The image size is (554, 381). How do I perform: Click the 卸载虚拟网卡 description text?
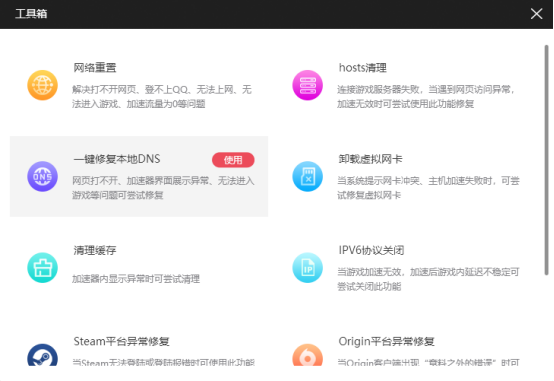click(428, 188)
